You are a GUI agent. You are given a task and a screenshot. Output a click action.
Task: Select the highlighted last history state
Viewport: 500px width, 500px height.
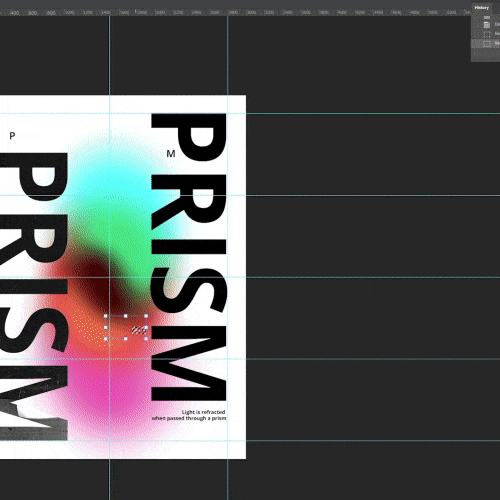click(x=485, y=44)
